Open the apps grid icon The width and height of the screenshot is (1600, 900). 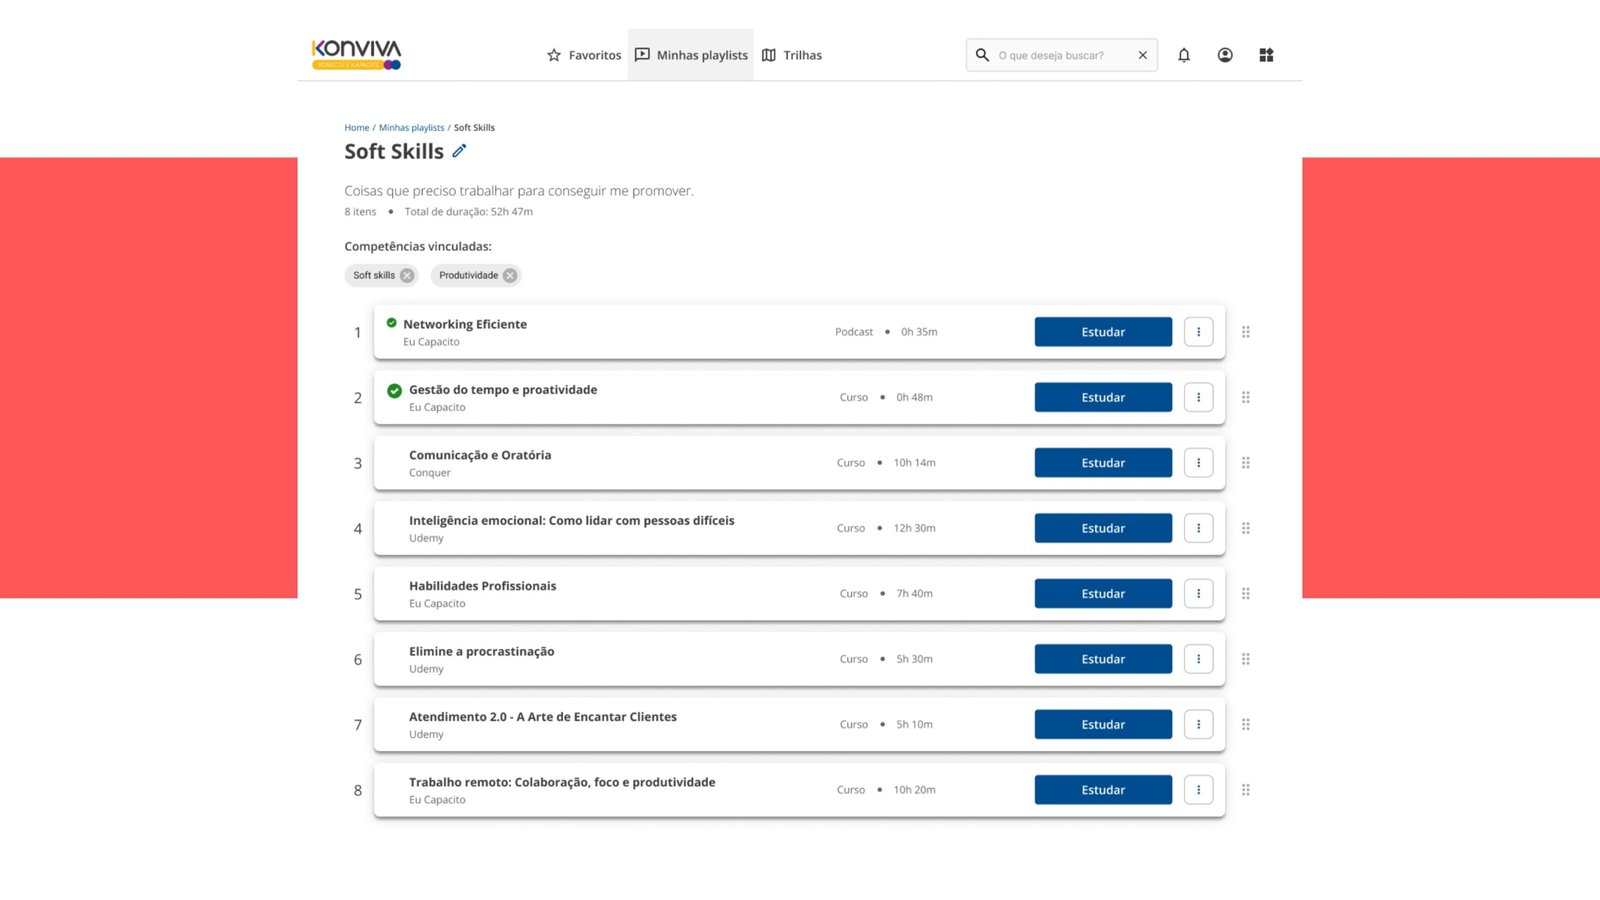pos(1265,55)
